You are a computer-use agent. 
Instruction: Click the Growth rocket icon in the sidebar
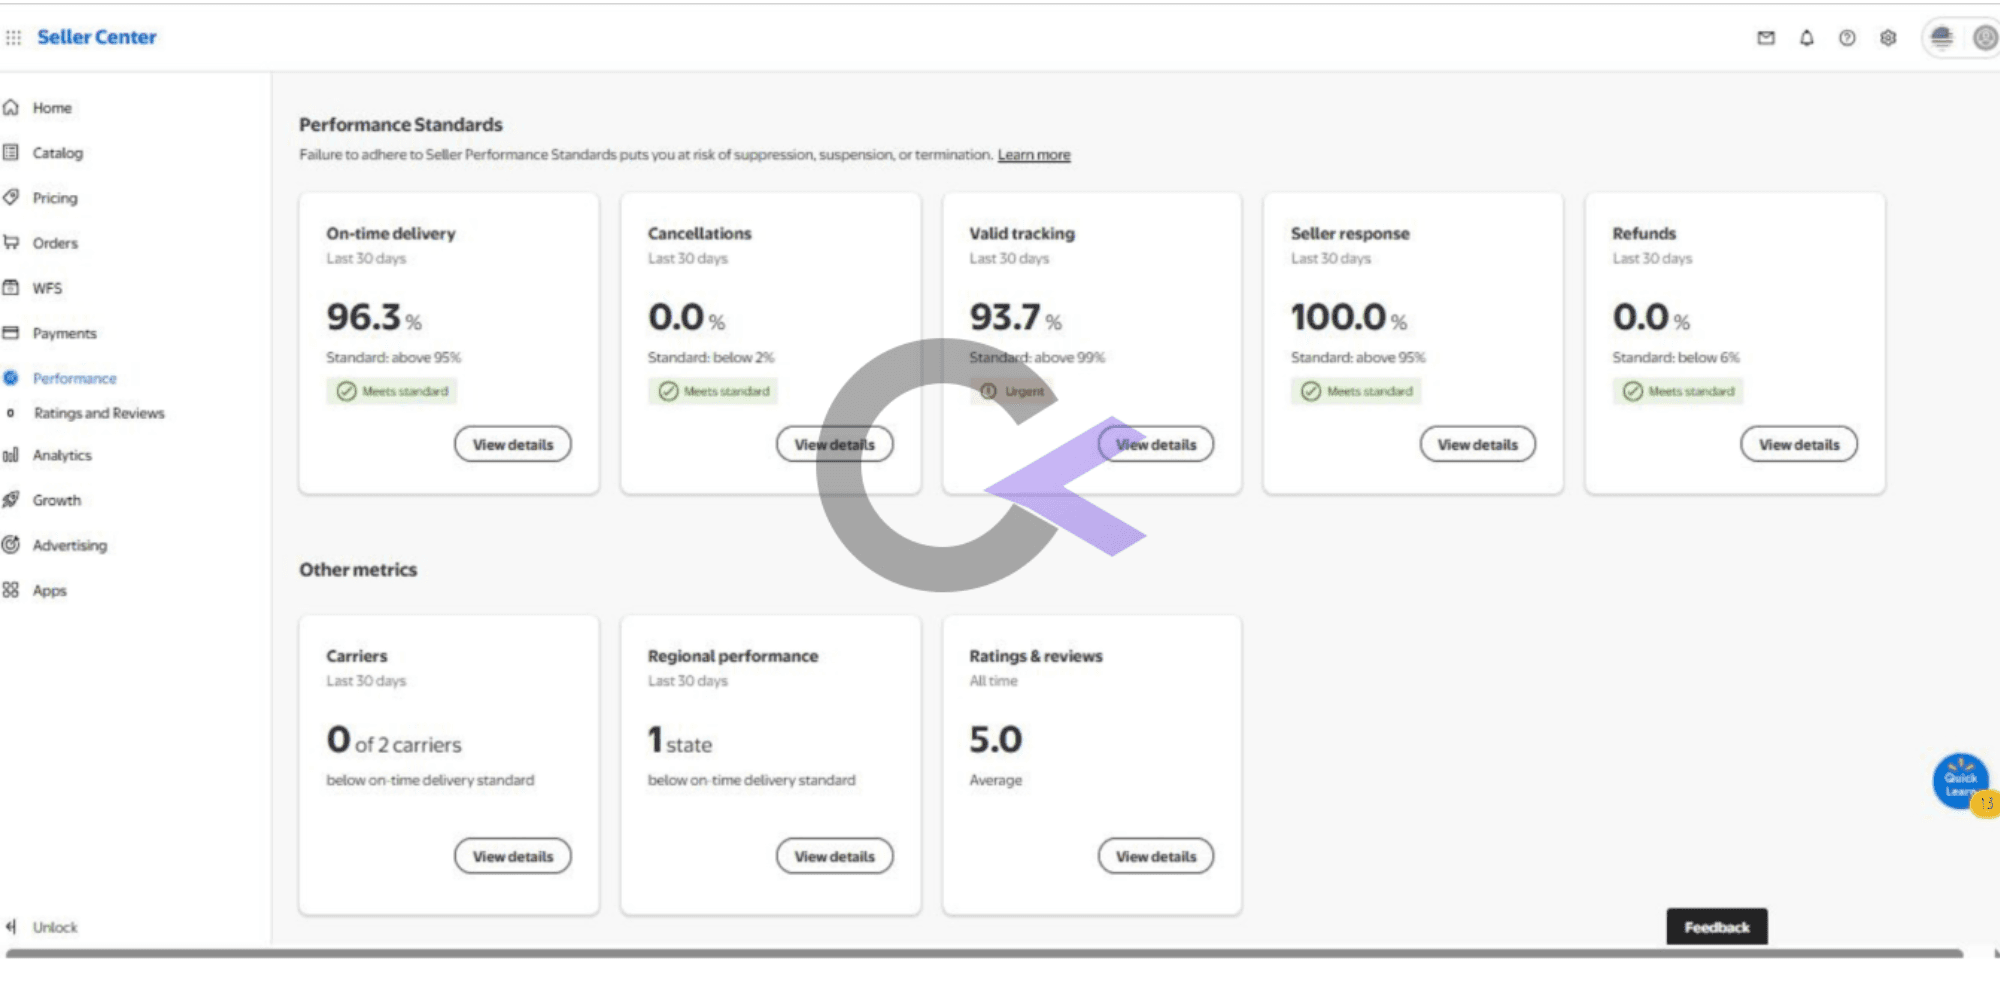11,499
